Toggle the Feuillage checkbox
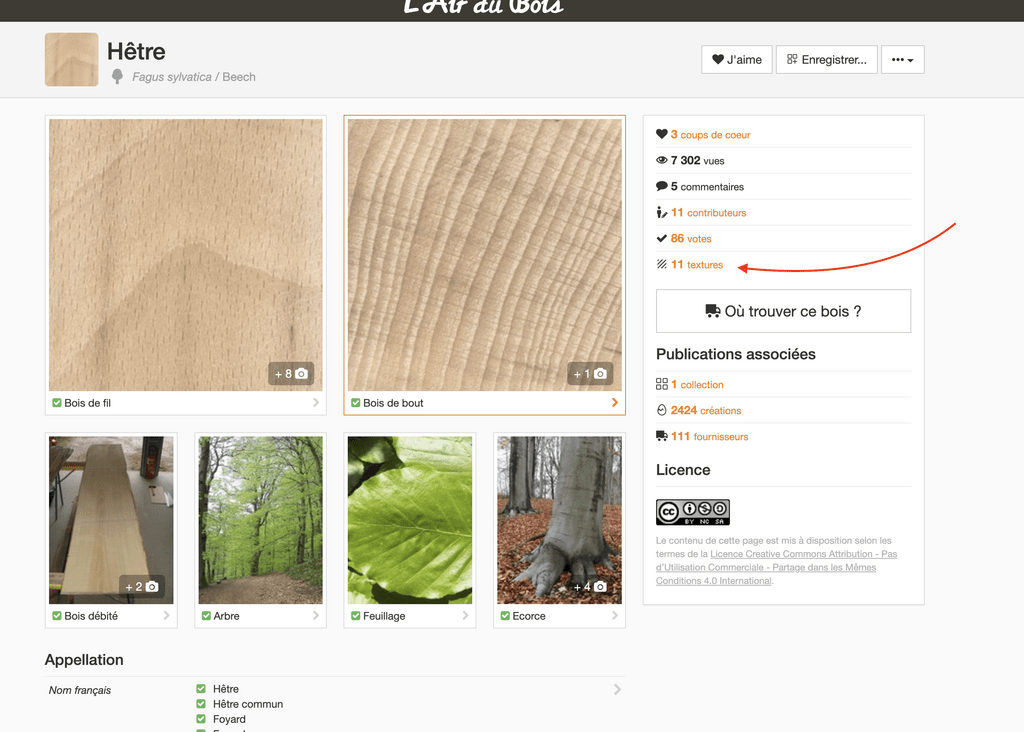Image resolution: width=1024 pixels, height=732 pixels. point(356,616)
